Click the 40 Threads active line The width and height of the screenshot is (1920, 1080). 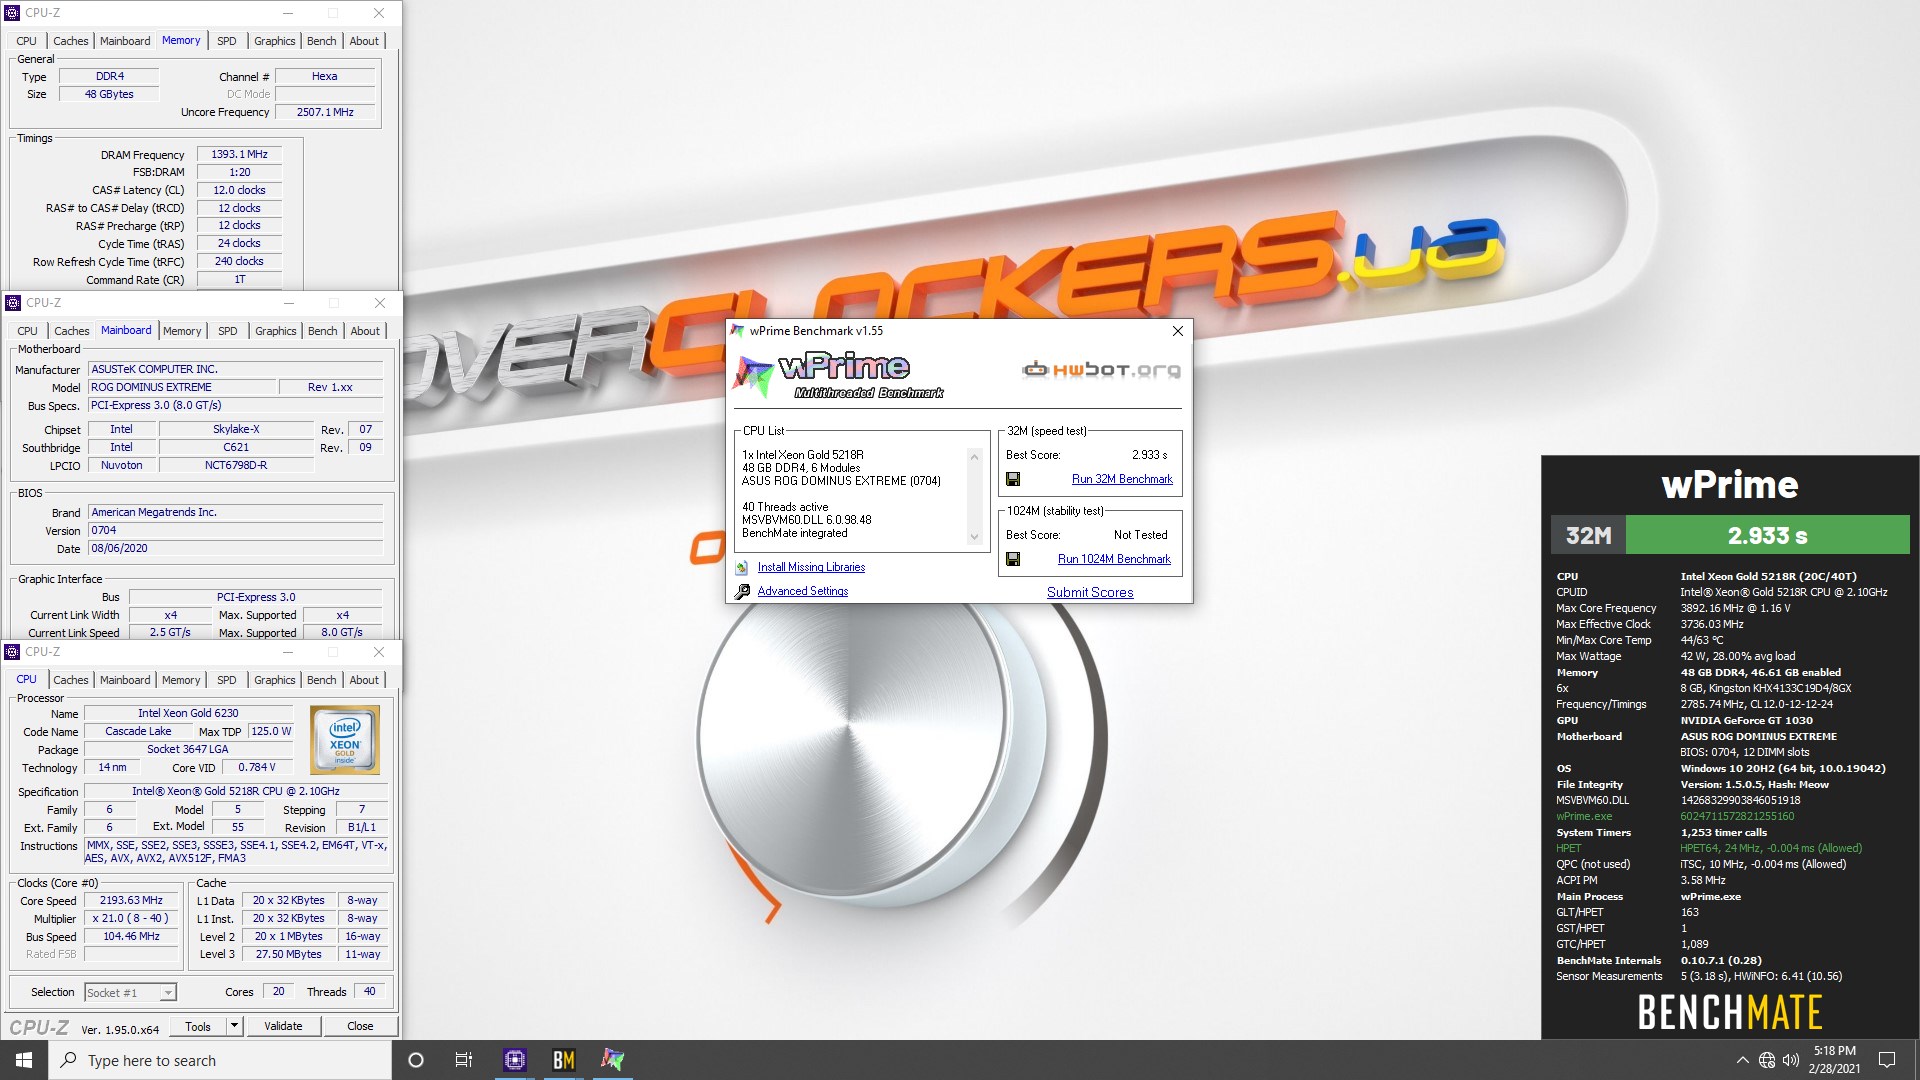[785, 507]
